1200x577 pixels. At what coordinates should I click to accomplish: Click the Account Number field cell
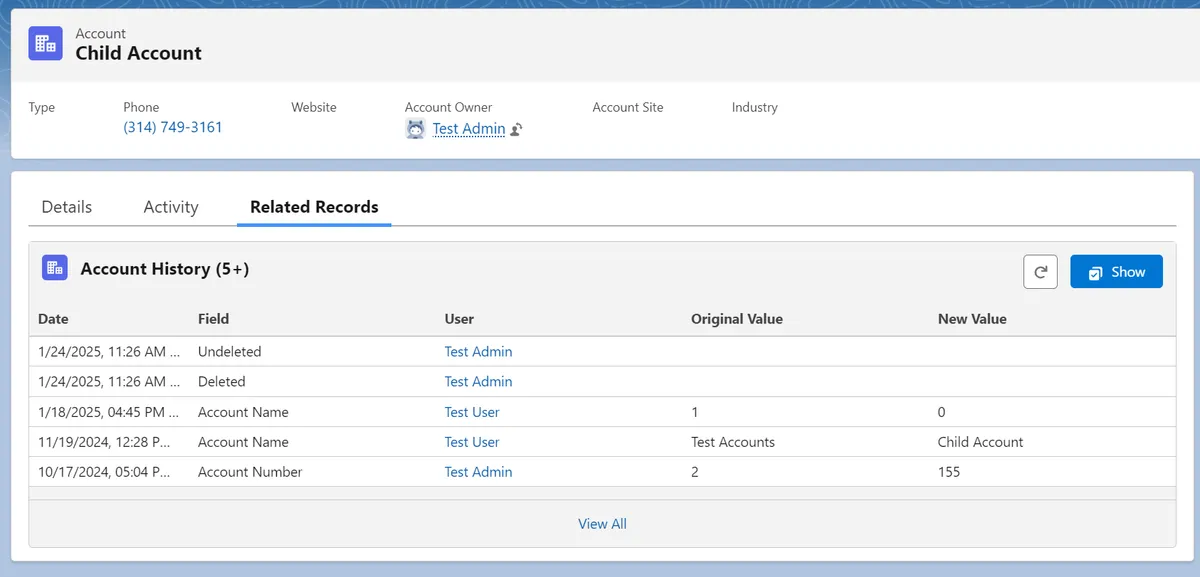tap(250, 472)
